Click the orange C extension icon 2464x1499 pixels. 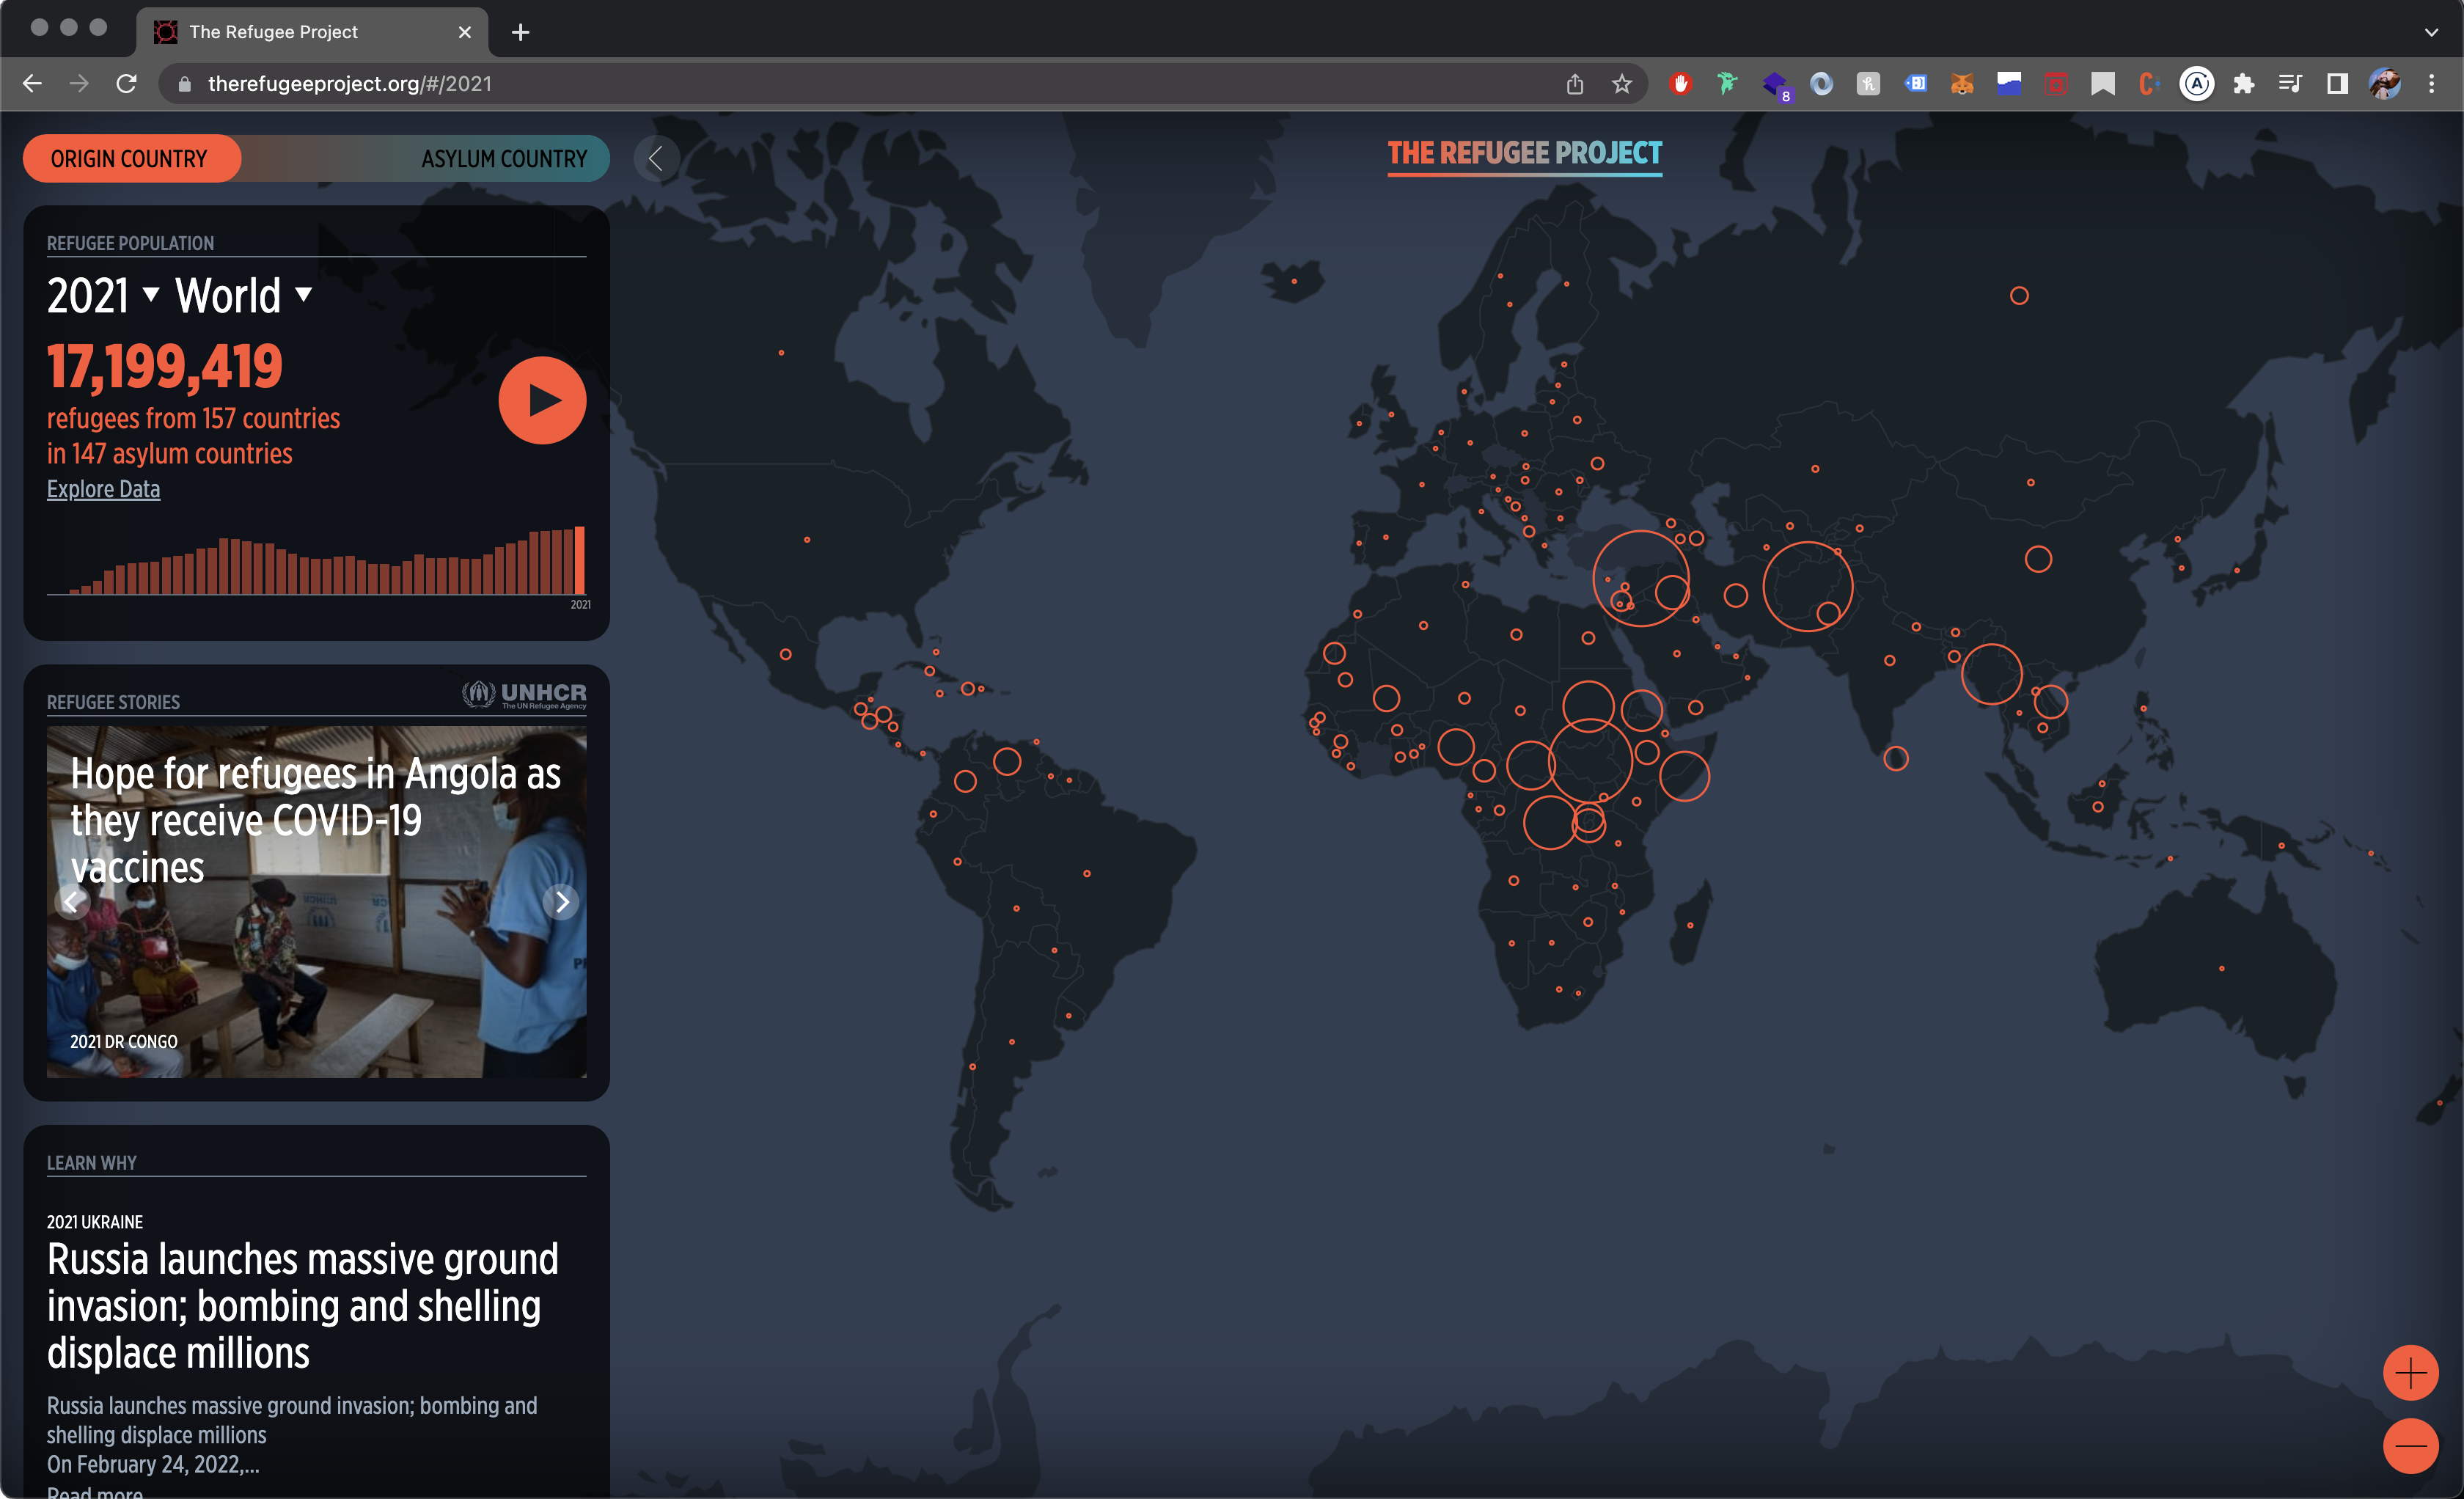point(2149,84)
